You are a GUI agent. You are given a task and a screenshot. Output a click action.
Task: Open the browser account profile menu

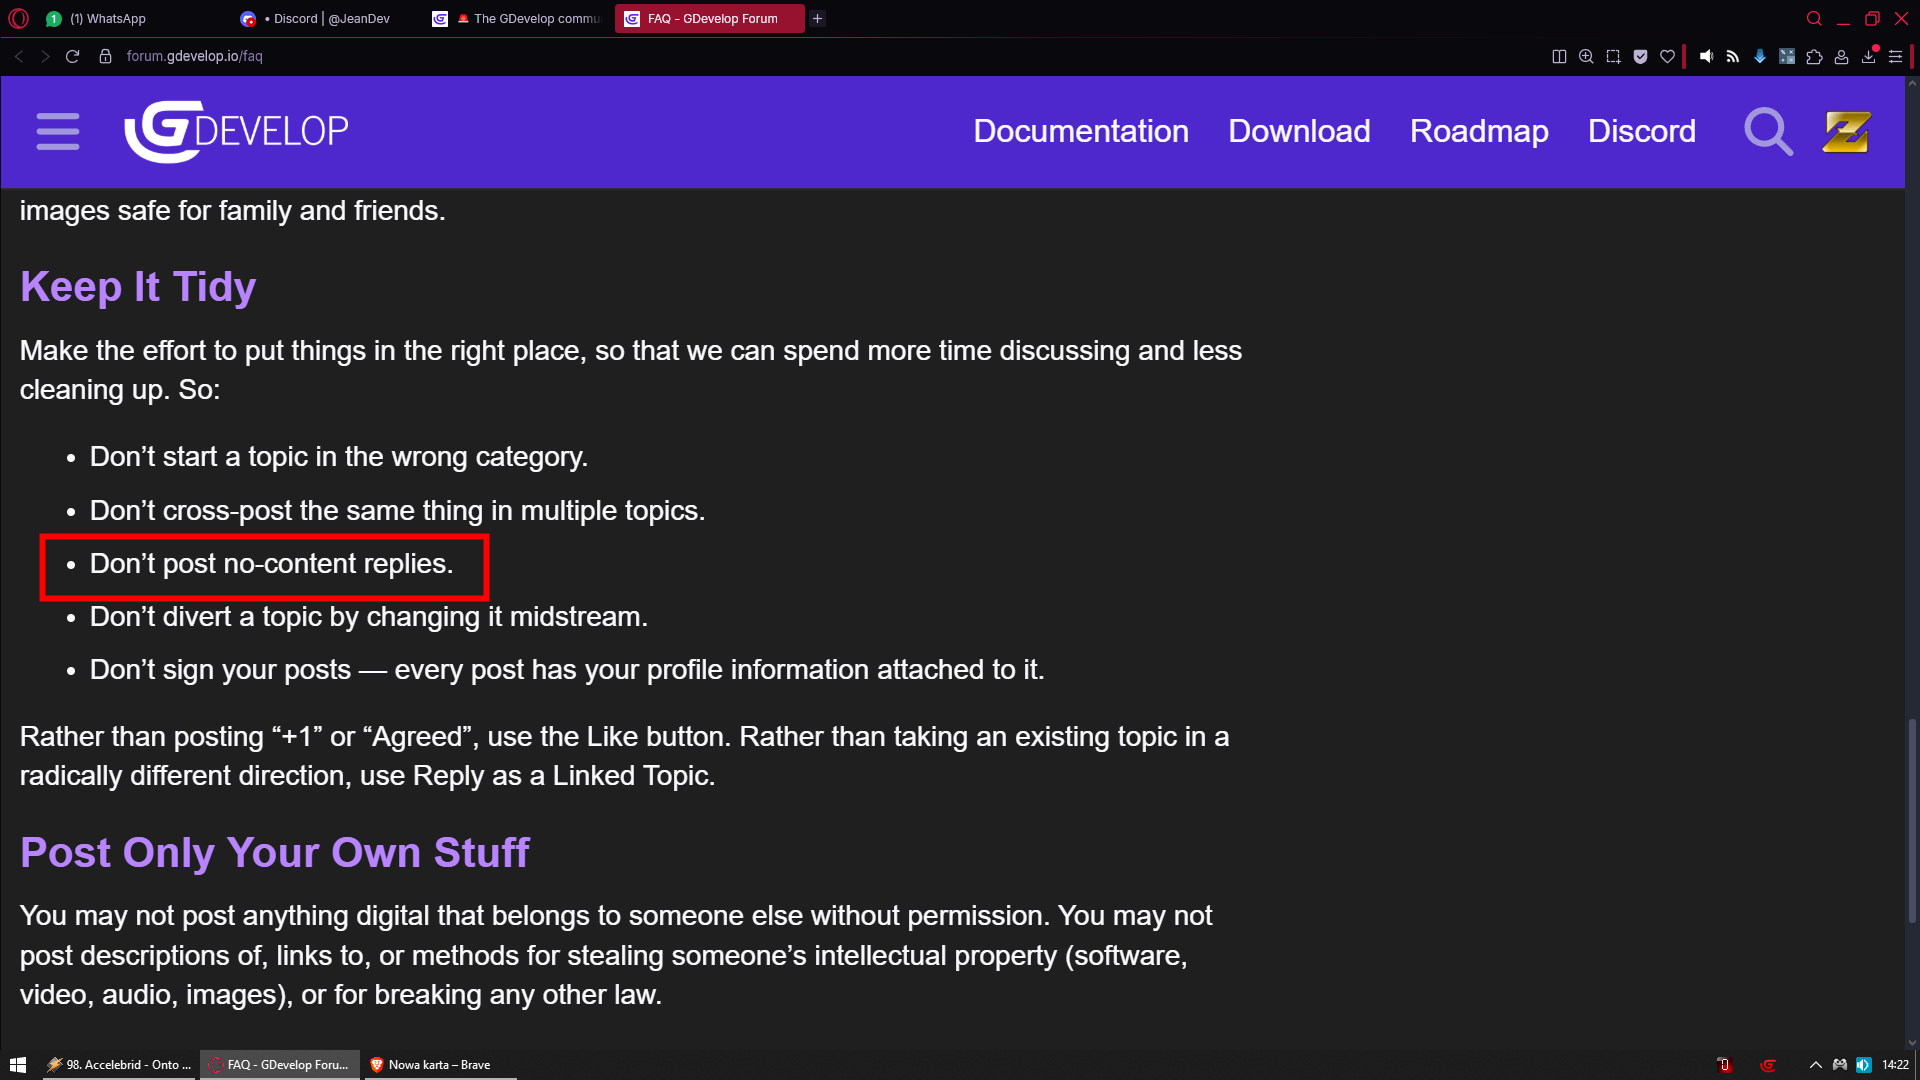1841,56
